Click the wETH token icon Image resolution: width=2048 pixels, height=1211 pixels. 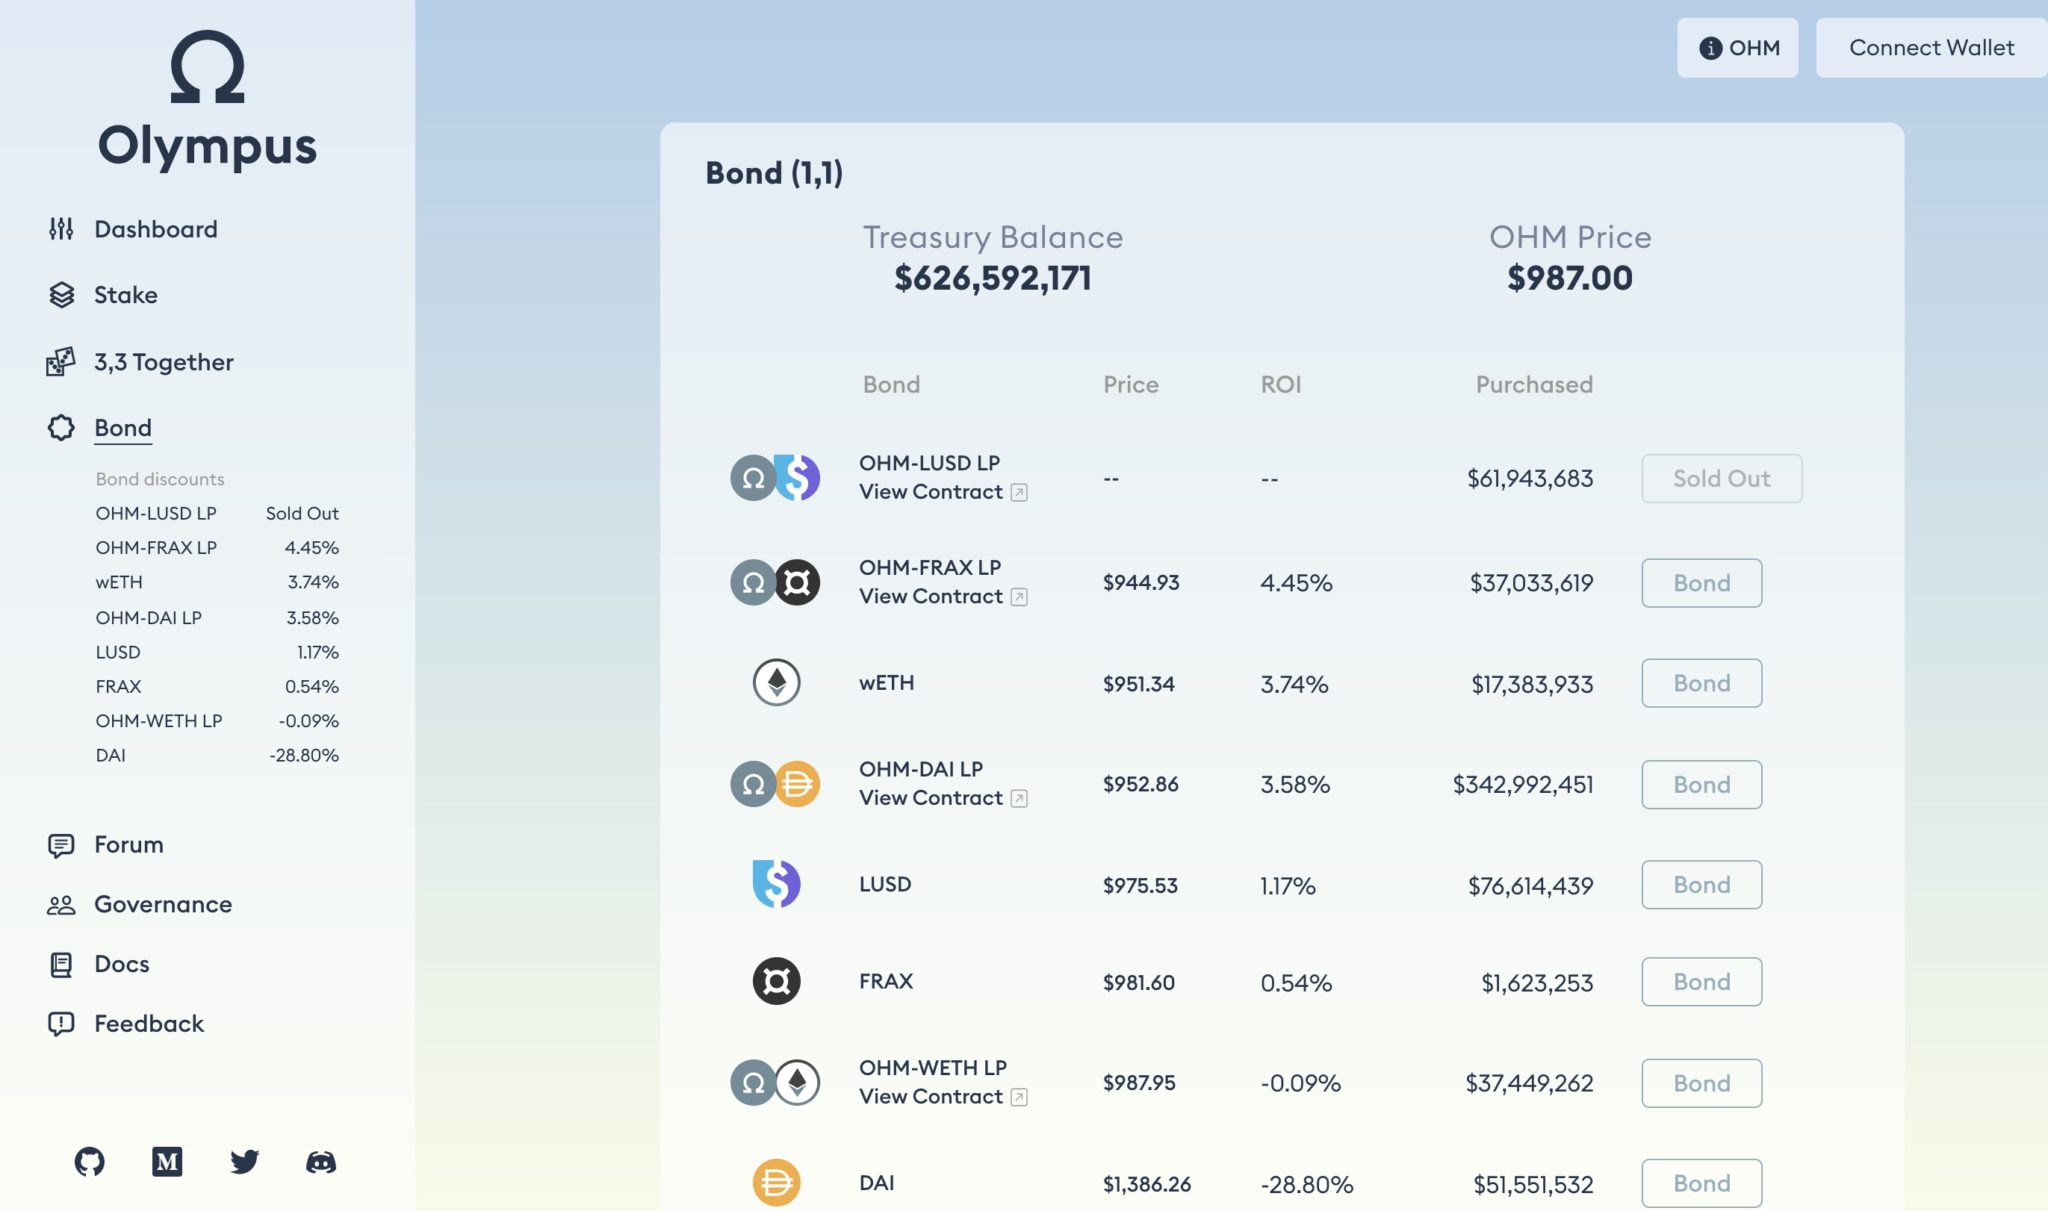point(776,683)
